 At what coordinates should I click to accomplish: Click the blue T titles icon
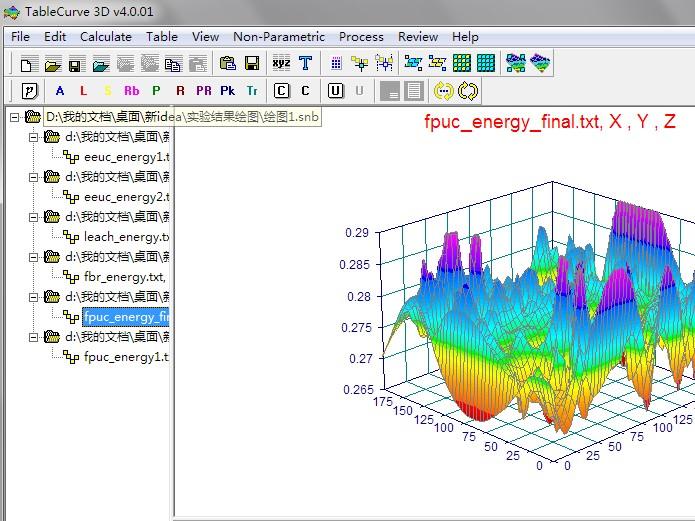305,63
